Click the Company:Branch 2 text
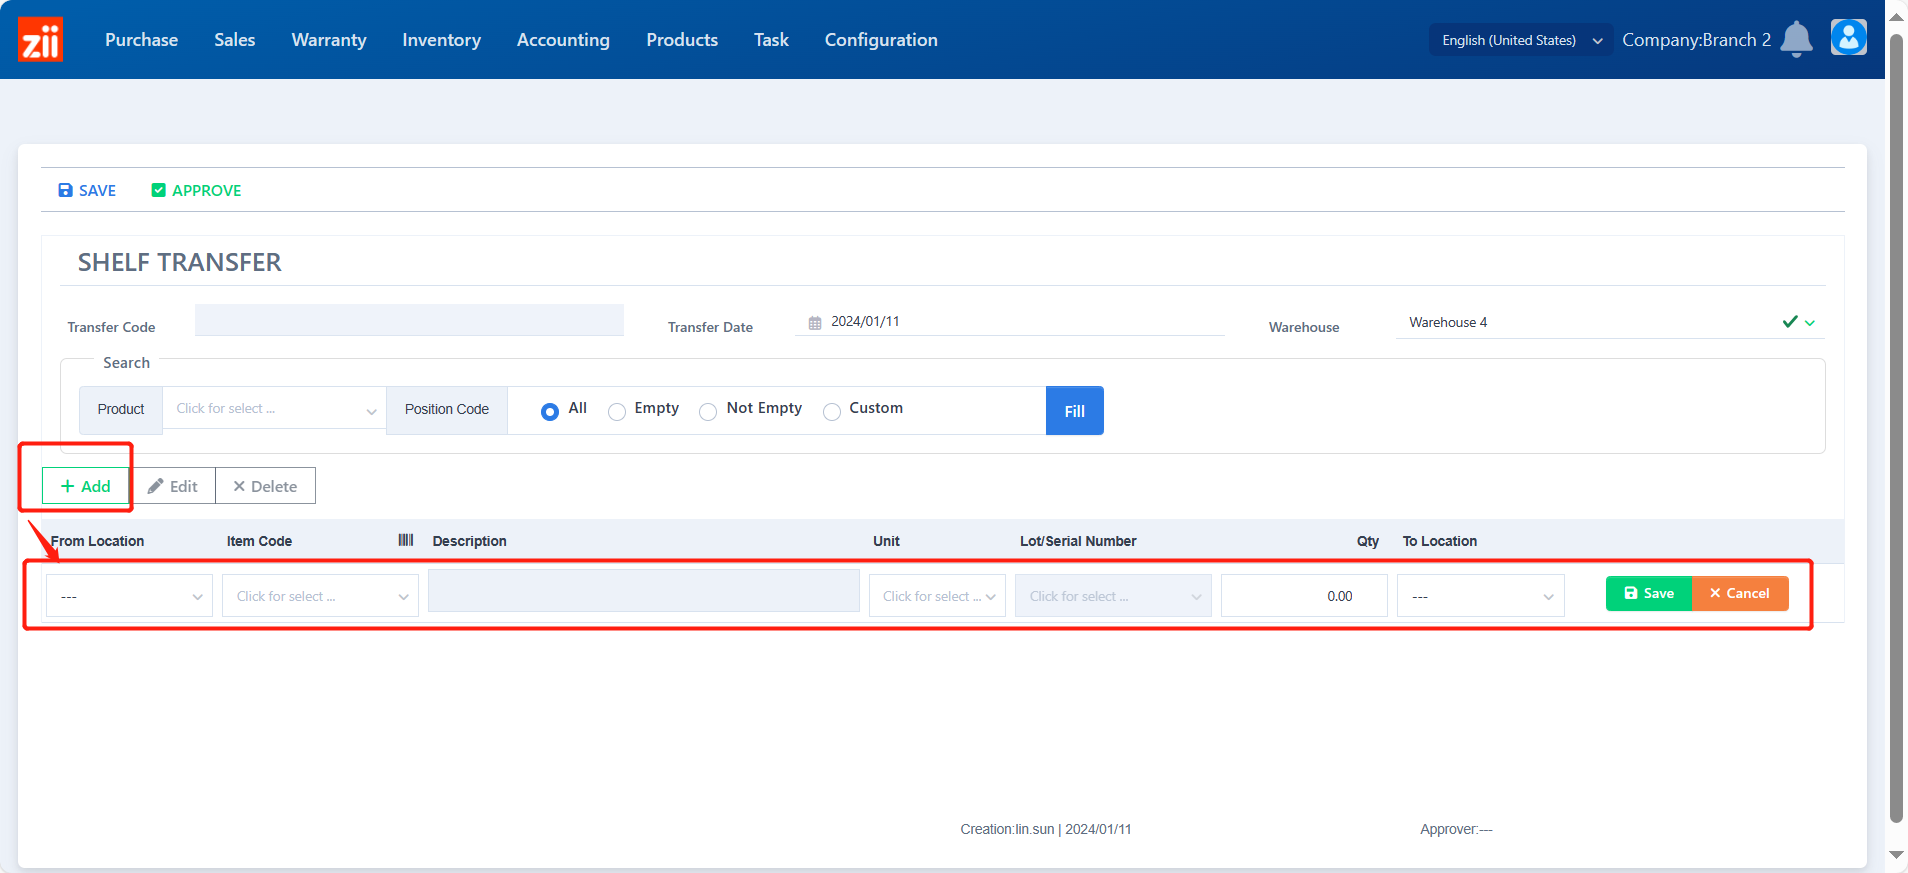 click(x=1696, y=40)
